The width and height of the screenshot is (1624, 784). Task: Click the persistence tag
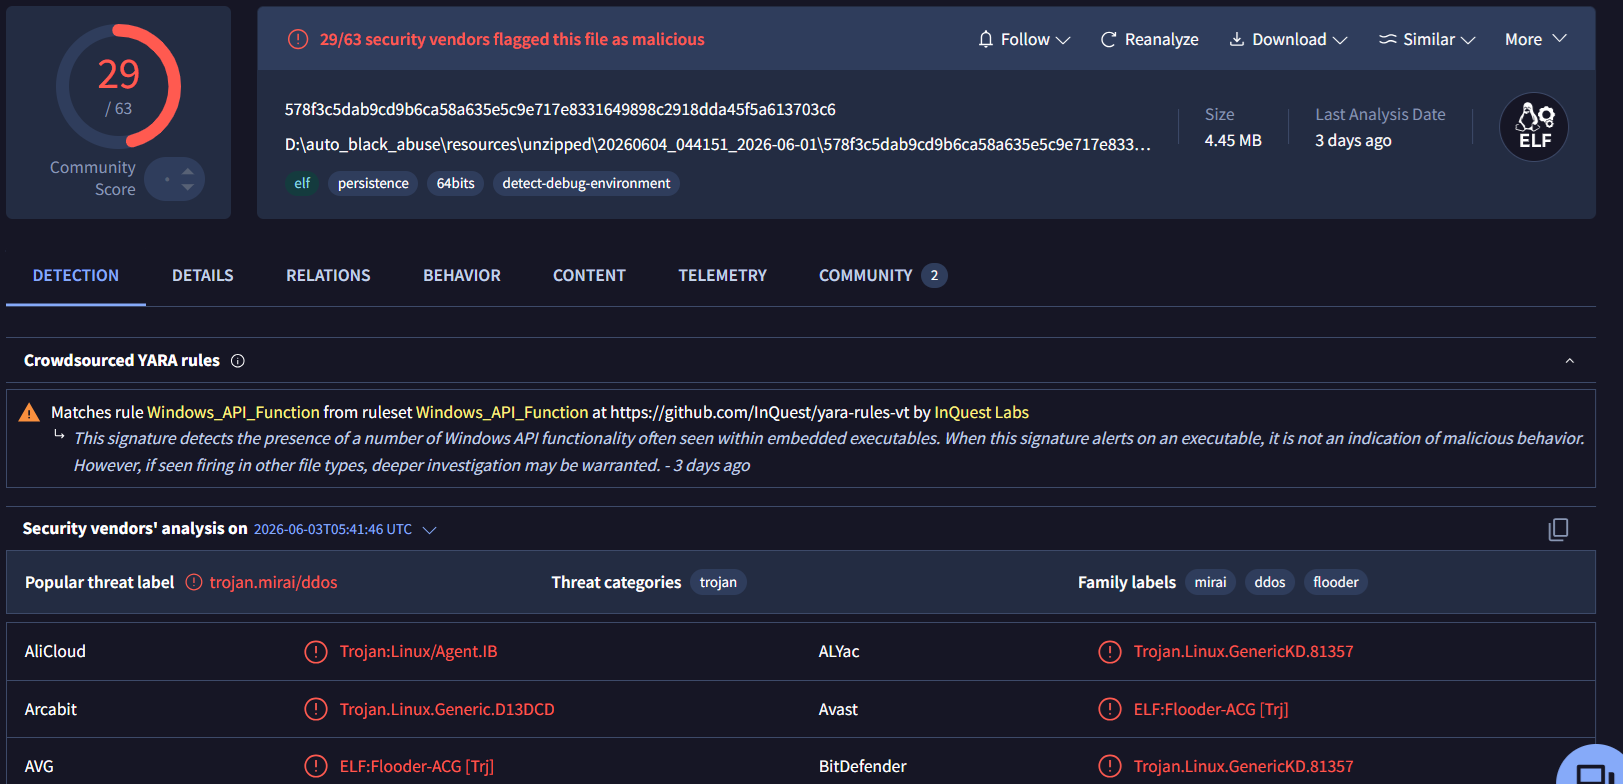373,183
